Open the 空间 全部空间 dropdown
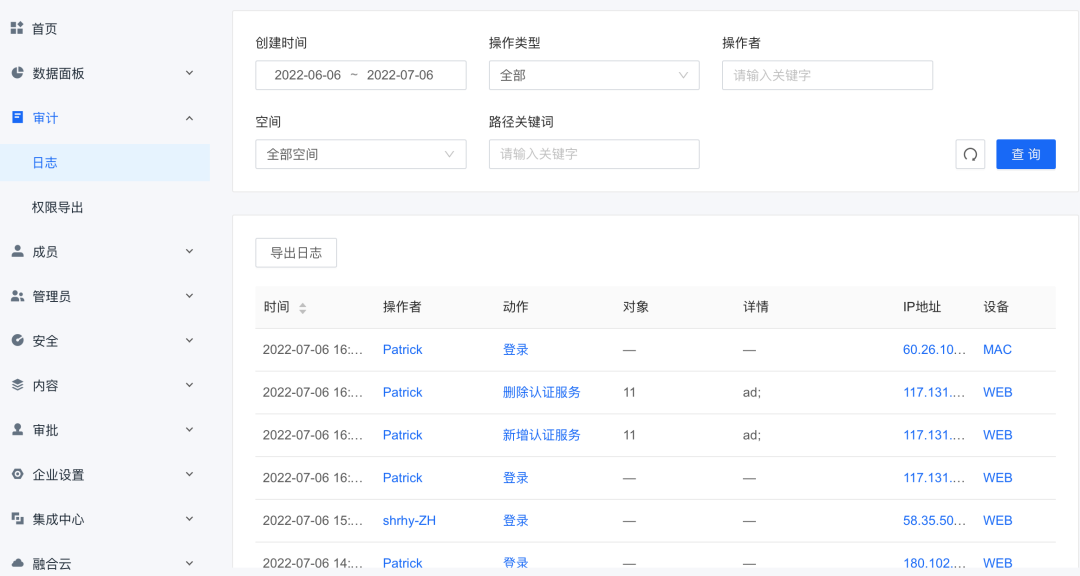 click(360, 154)
